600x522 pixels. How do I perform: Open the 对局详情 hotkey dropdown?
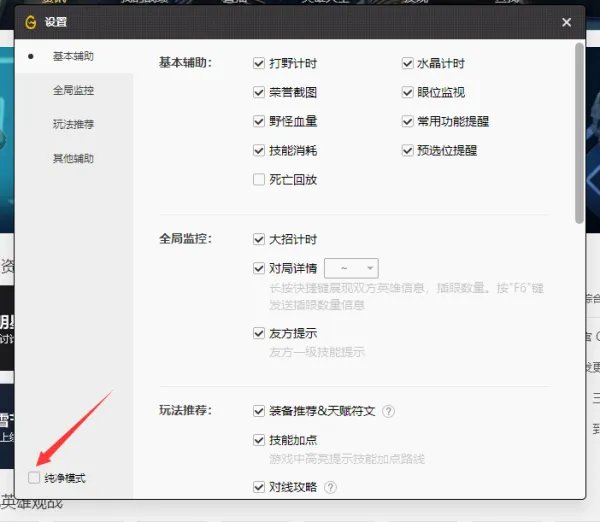pos(351,268)
